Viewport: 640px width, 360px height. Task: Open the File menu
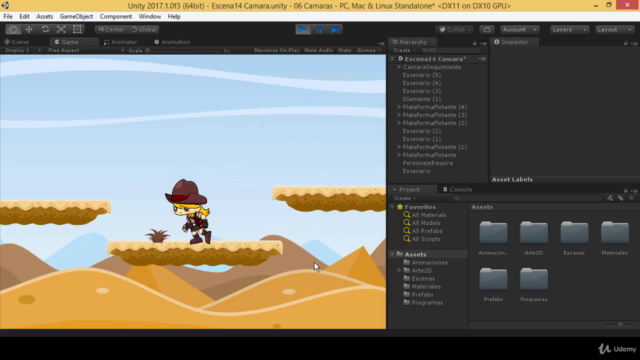[8, 16]
